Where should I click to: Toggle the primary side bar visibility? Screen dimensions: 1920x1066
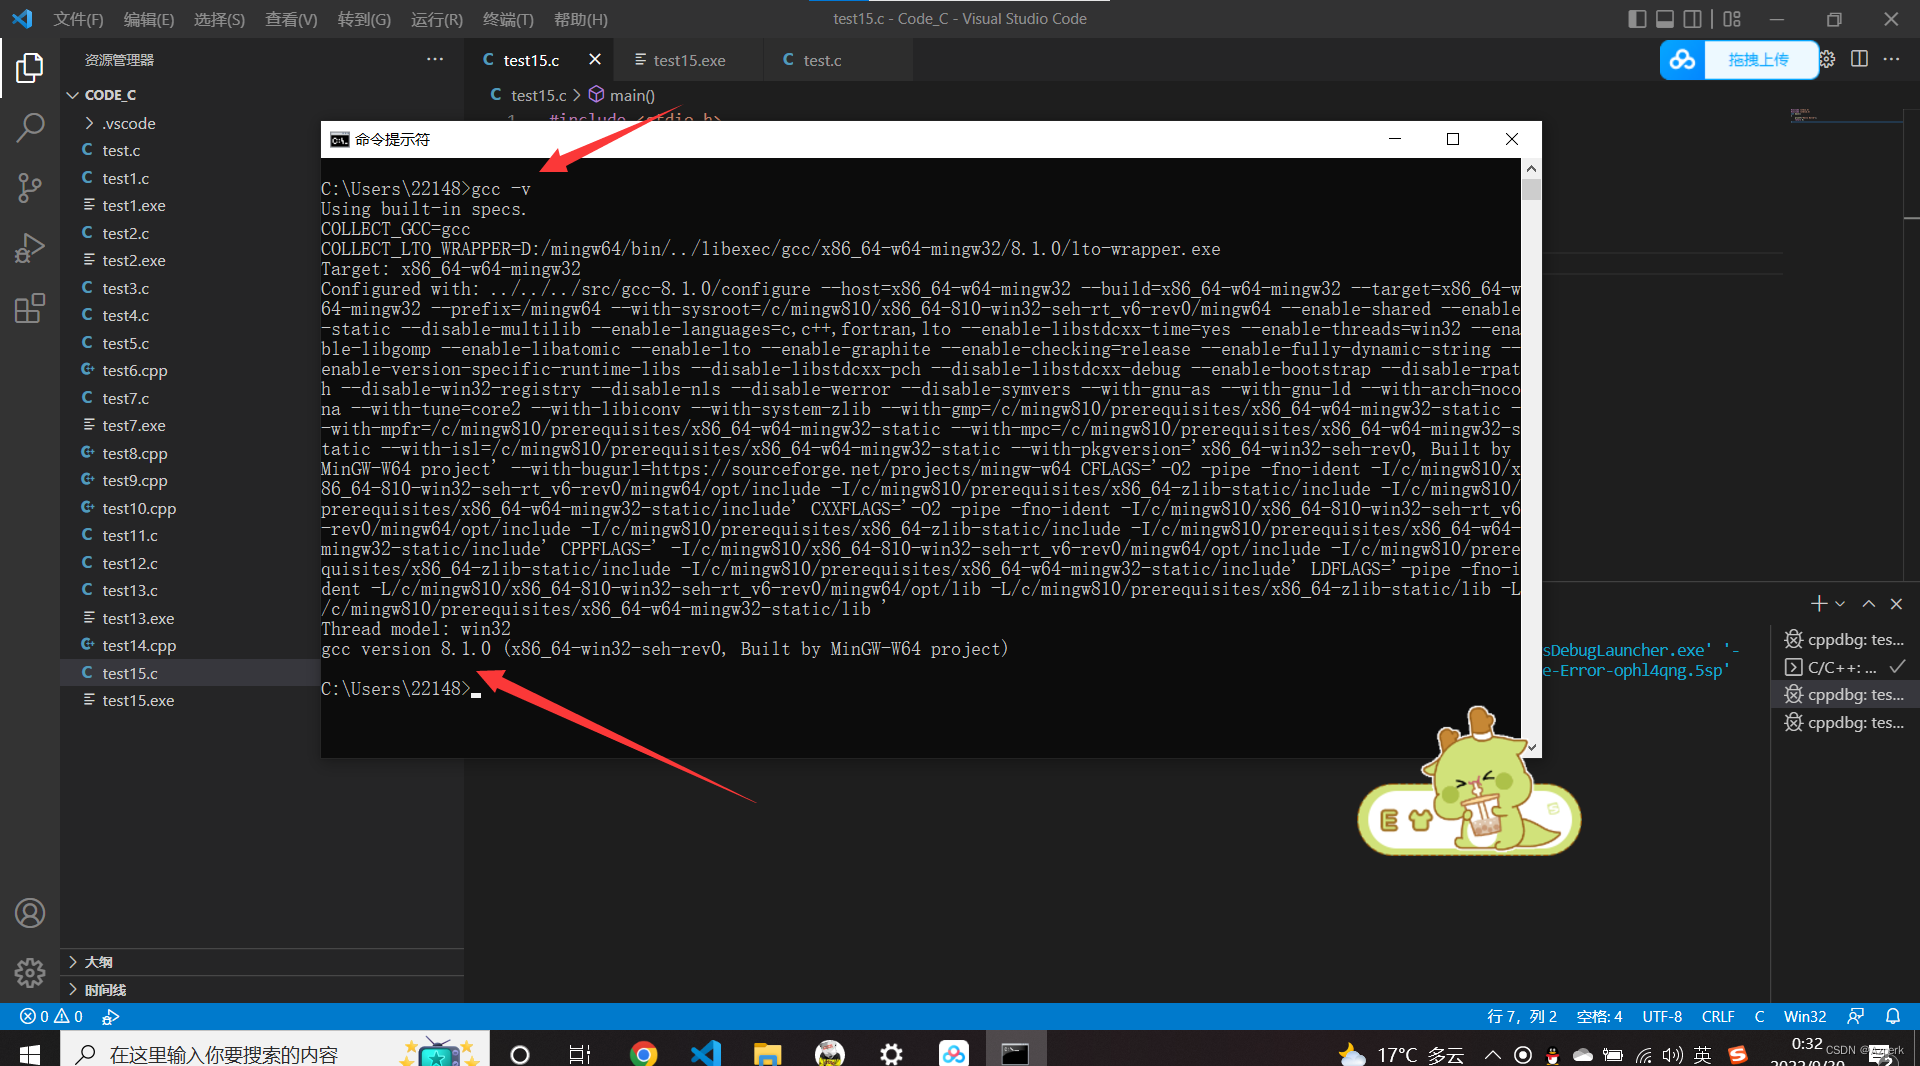tap(1637, 19)
